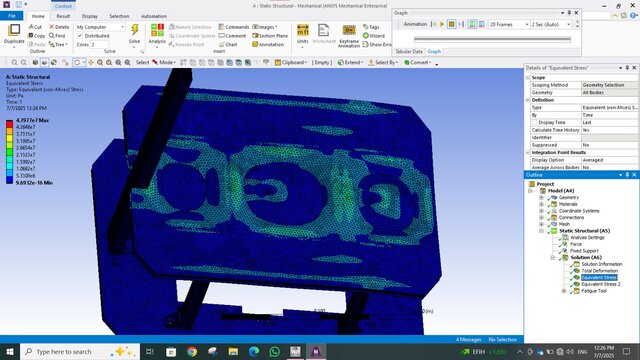This screenshot has height=360, width=640.
Task: Click the Units icon
Action: [x=302, y=30]
